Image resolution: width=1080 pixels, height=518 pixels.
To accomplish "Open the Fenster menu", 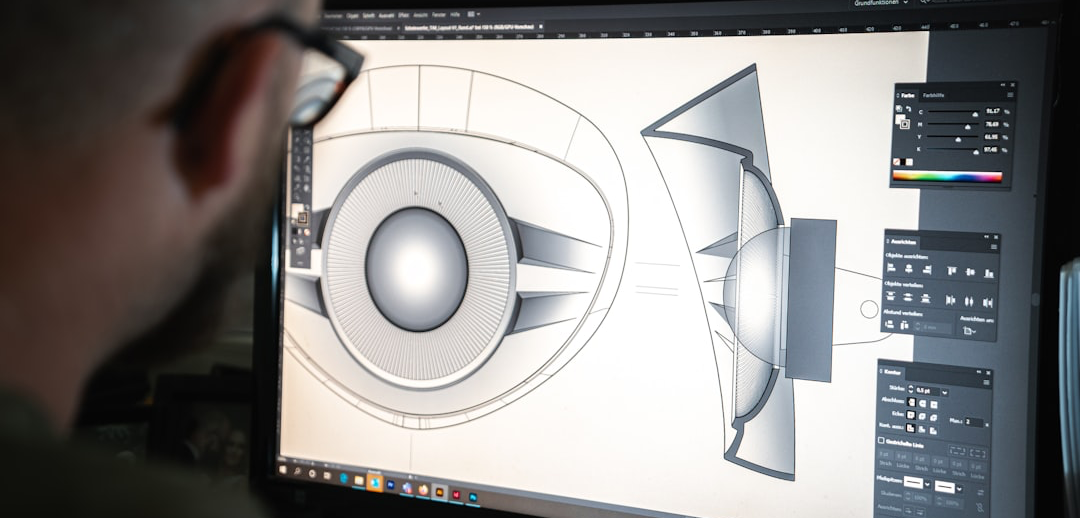I will tap(439, 14).
